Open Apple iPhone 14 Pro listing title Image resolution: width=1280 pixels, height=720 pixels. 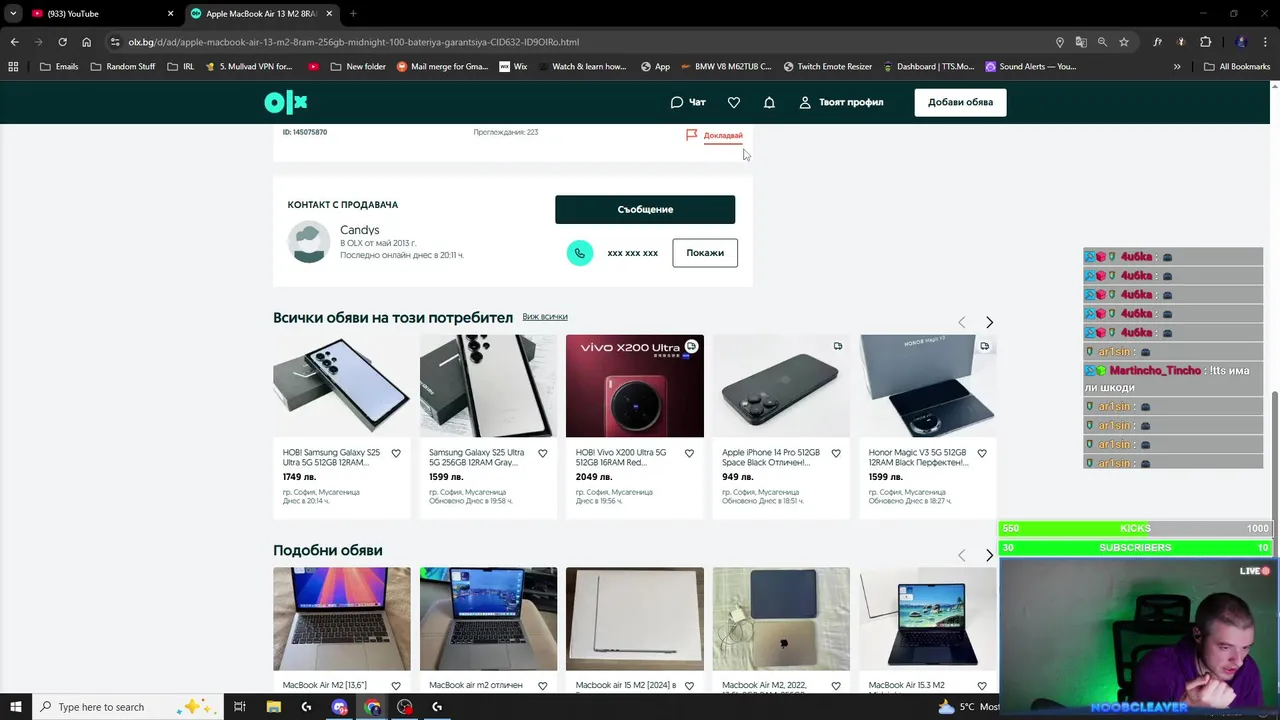[771, 457]
